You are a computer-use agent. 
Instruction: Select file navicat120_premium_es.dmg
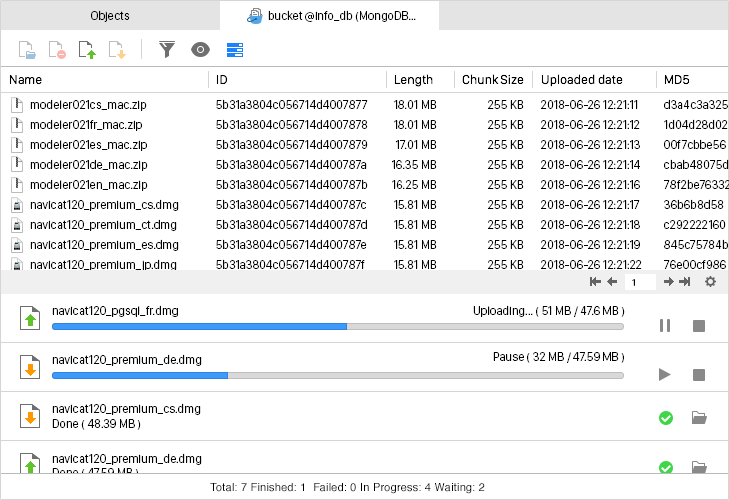pos(104,245)
